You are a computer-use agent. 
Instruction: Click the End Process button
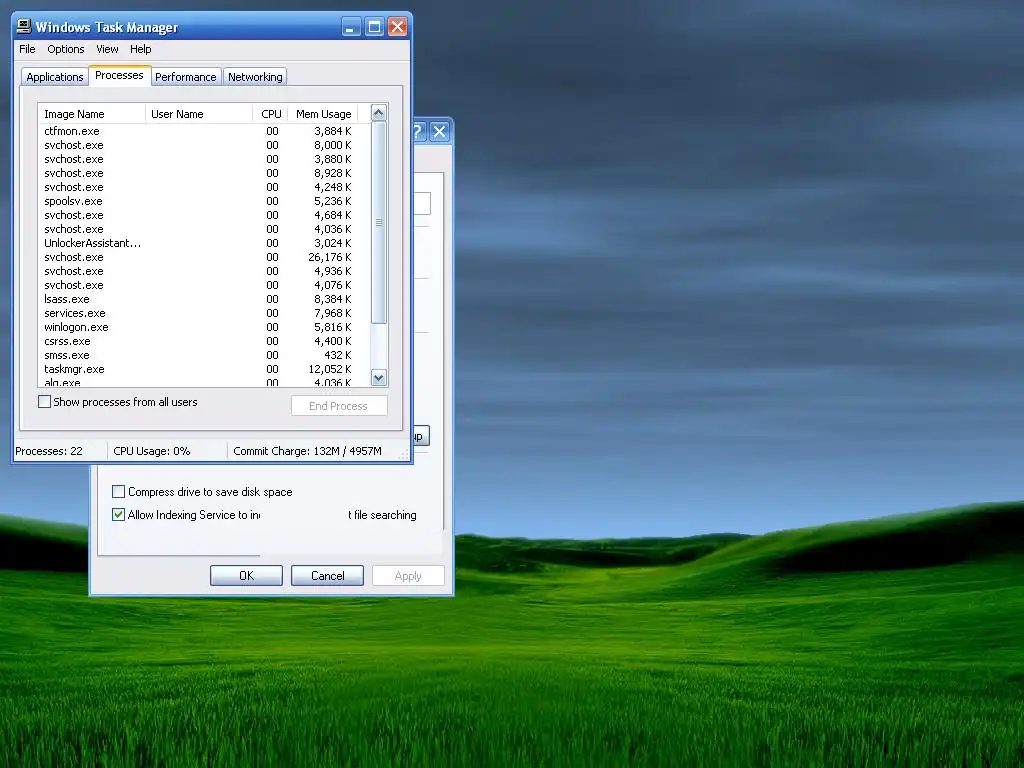339,406
